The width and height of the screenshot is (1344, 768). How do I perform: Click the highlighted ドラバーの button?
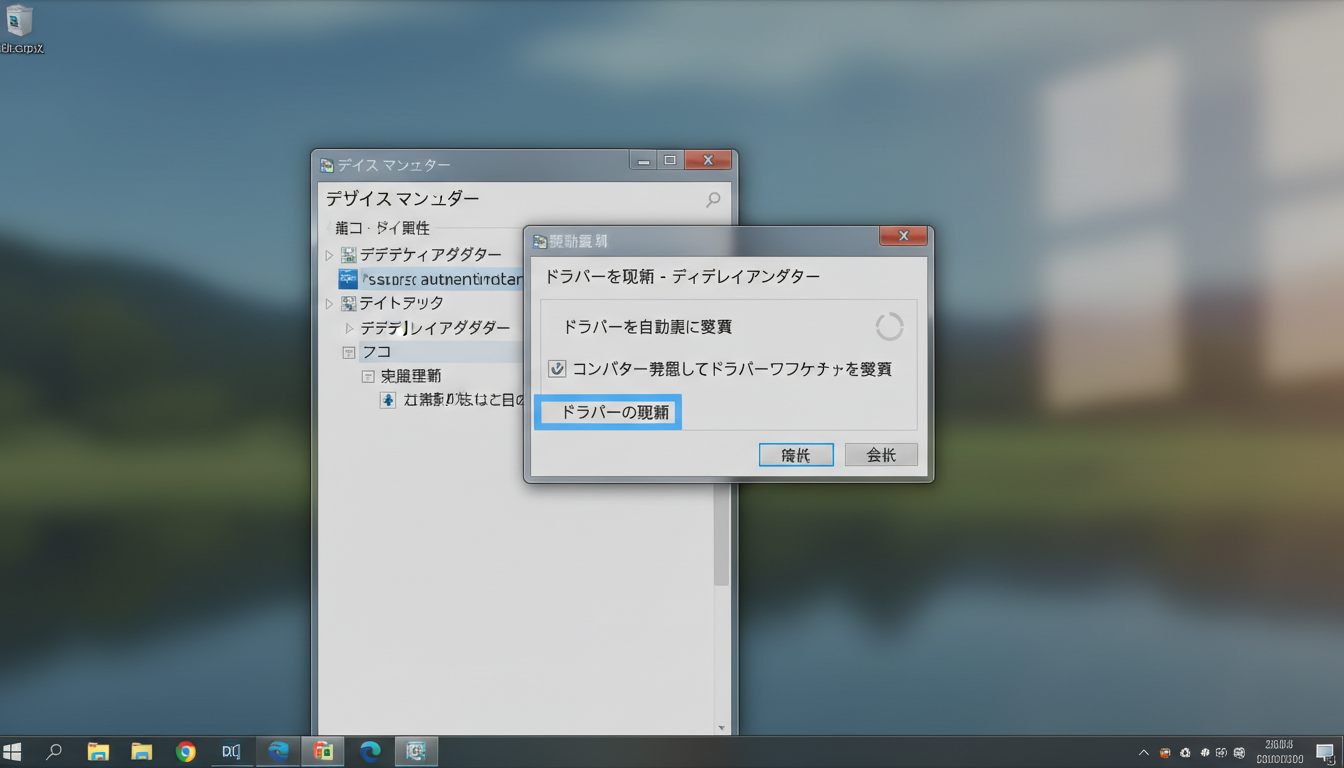point(608,412)
